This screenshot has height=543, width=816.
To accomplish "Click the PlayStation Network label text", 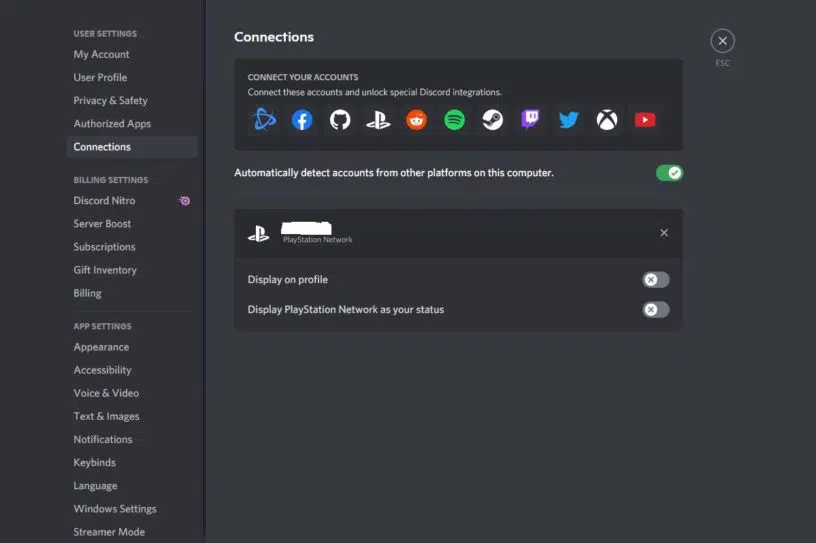I will (317, 239).
